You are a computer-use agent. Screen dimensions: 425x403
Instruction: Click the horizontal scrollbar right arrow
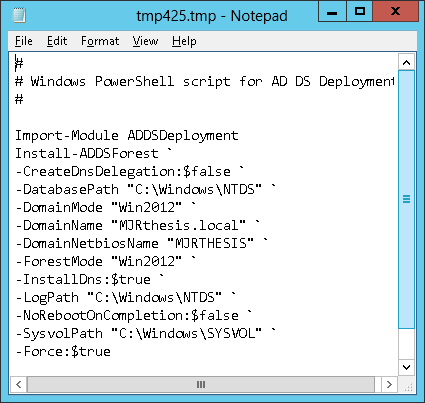(x=389, y=384)
